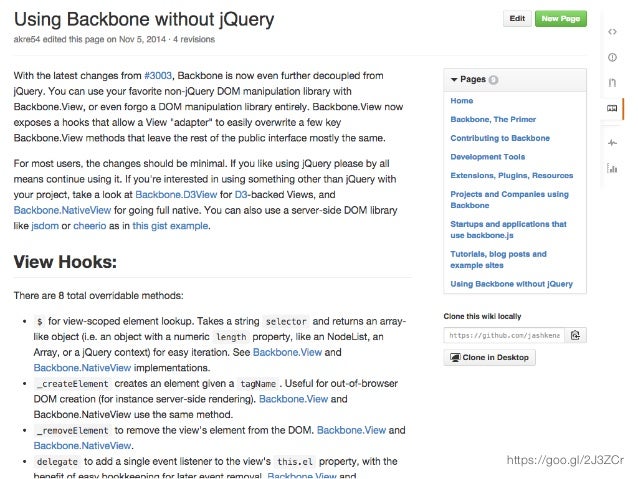Follow the #3003 issue link
This screenshot has width=638, height=479.
pos(159,75)
